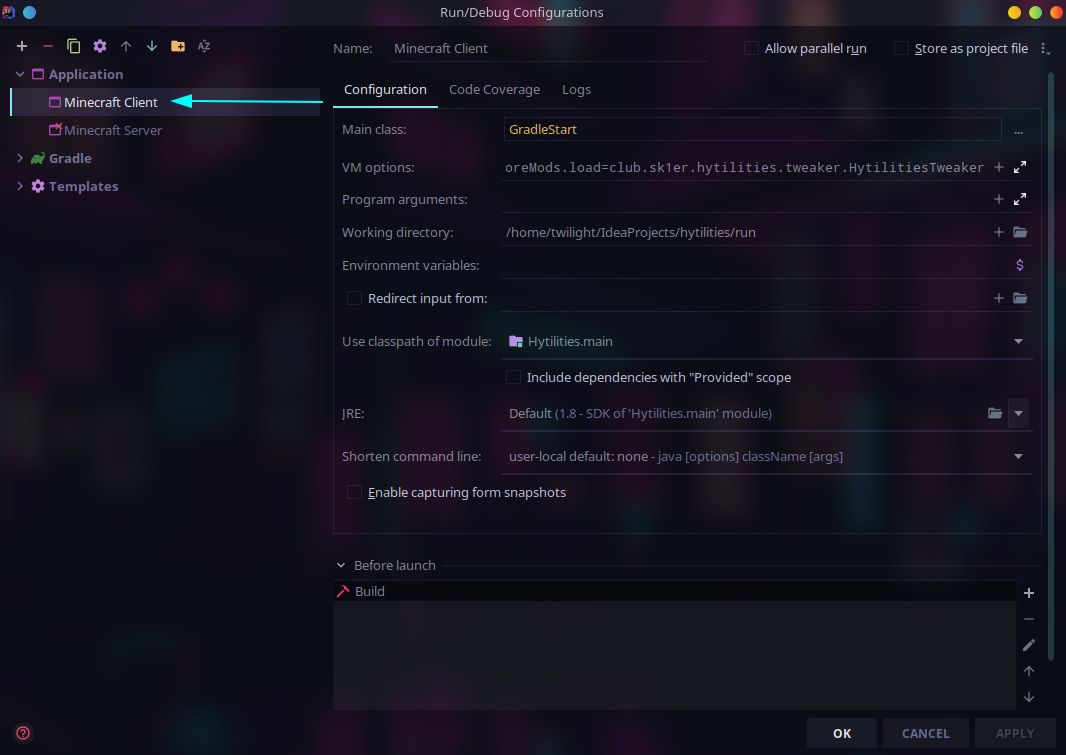This screenshot has height=755, width=1066.
Task: Tick Include dependencies with Provided scope
Action: [x=513, y=377]
